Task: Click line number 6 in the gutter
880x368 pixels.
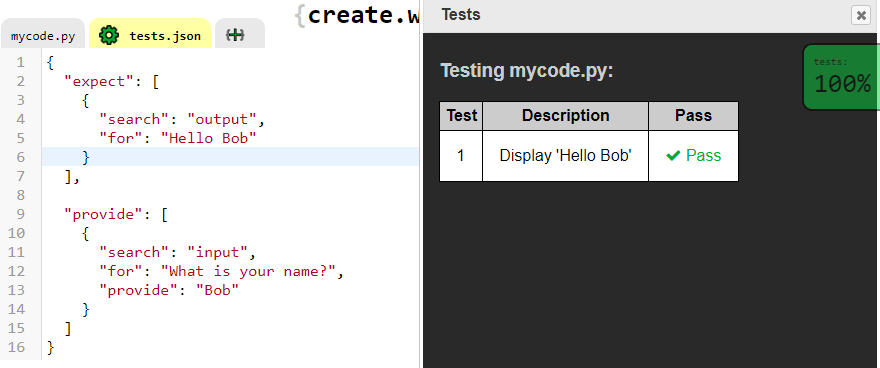Action: (20, 157)
